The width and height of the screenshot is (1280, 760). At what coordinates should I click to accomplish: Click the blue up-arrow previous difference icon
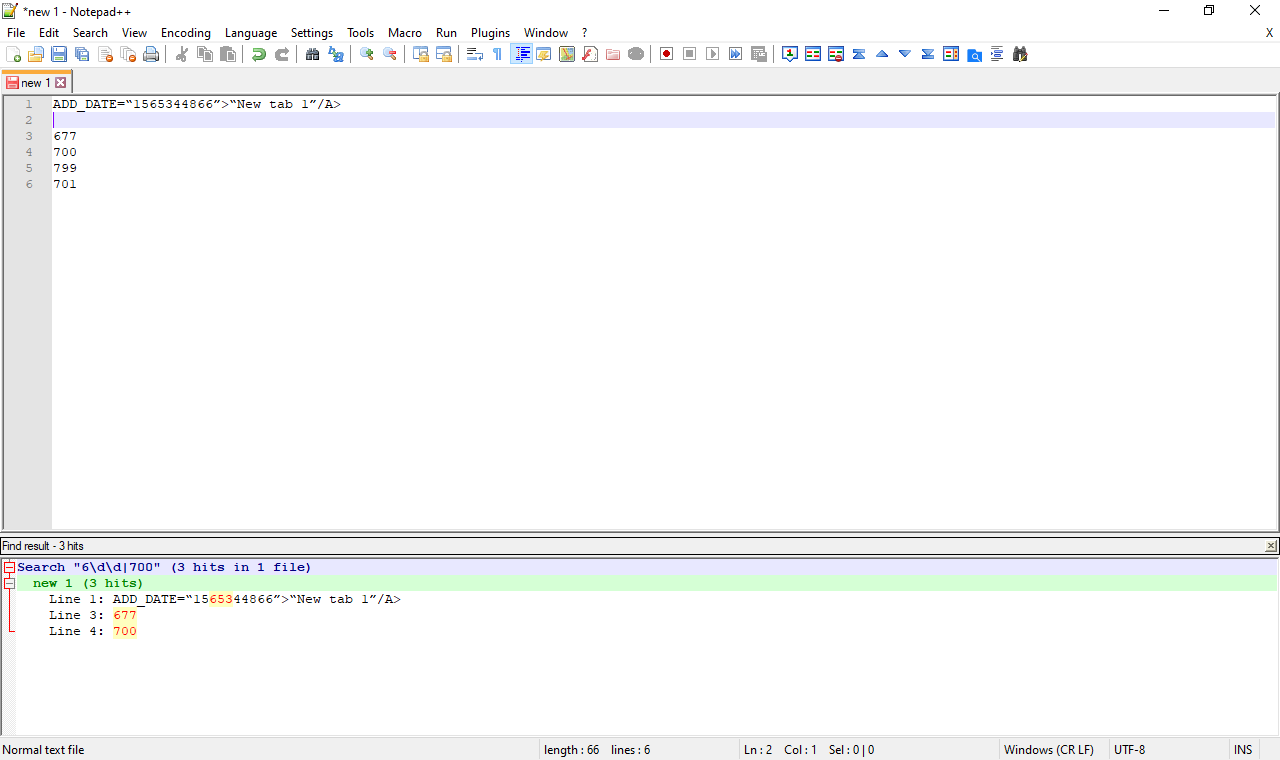[x=882, y=54]
